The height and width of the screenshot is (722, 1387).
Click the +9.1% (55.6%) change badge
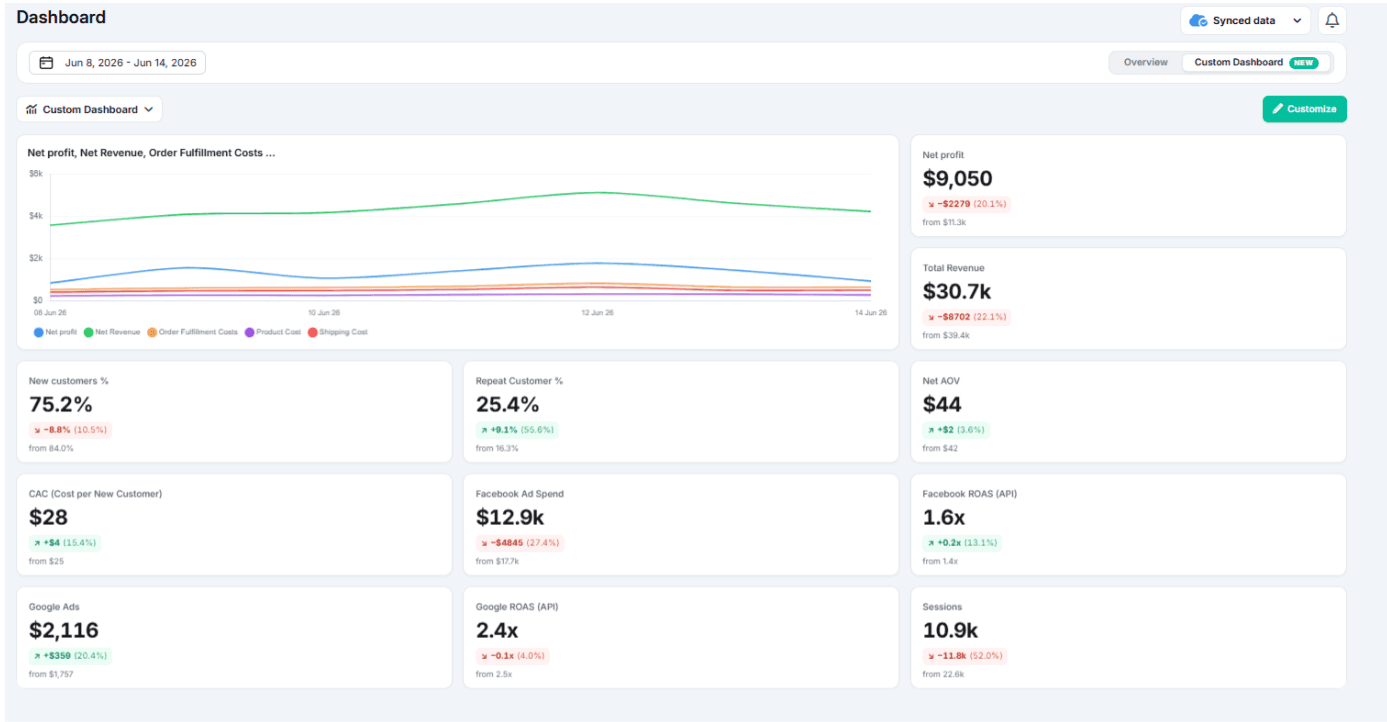tap(516, 430)
